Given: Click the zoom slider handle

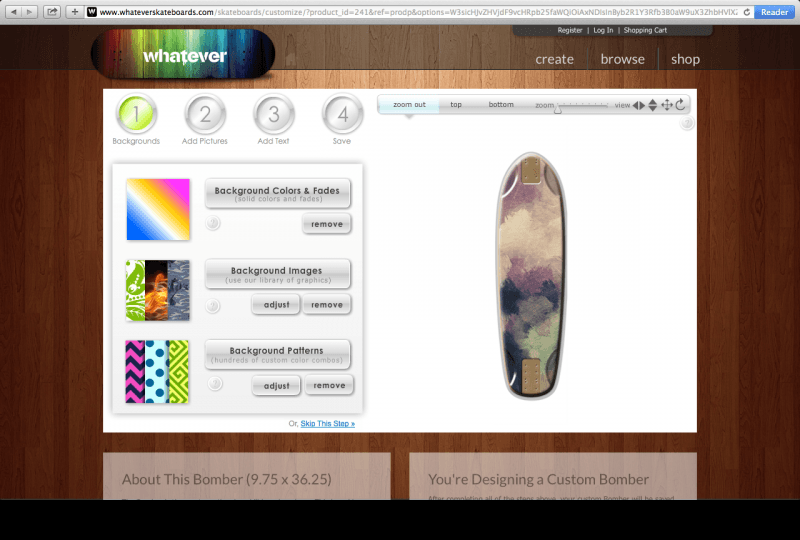Looking at the screenshot, I should tap(557, 109).
